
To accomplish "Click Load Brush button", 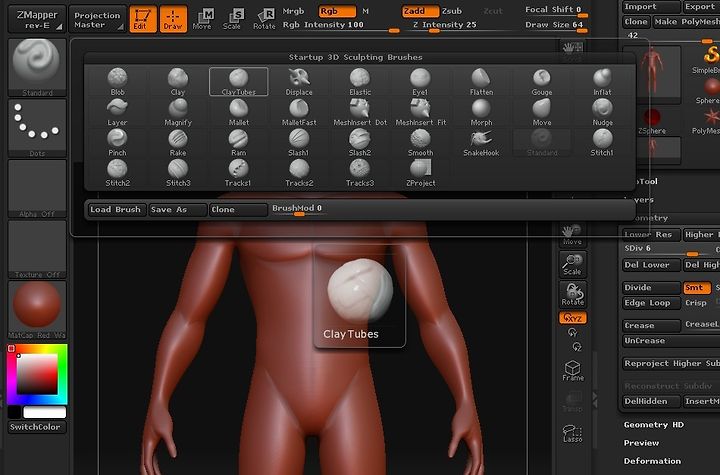I will [x=116, y=209].
